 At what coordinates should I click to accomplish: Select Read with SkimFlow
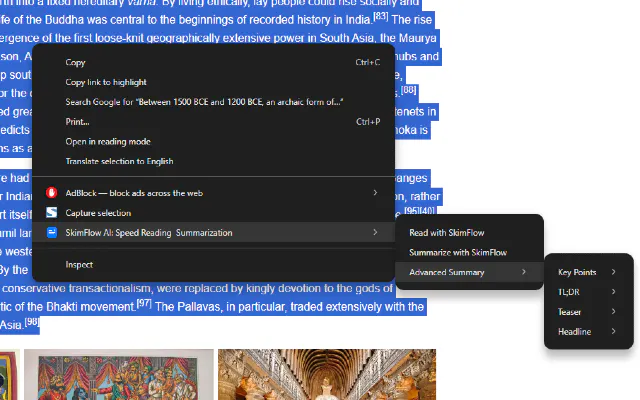tap(469, 233)
